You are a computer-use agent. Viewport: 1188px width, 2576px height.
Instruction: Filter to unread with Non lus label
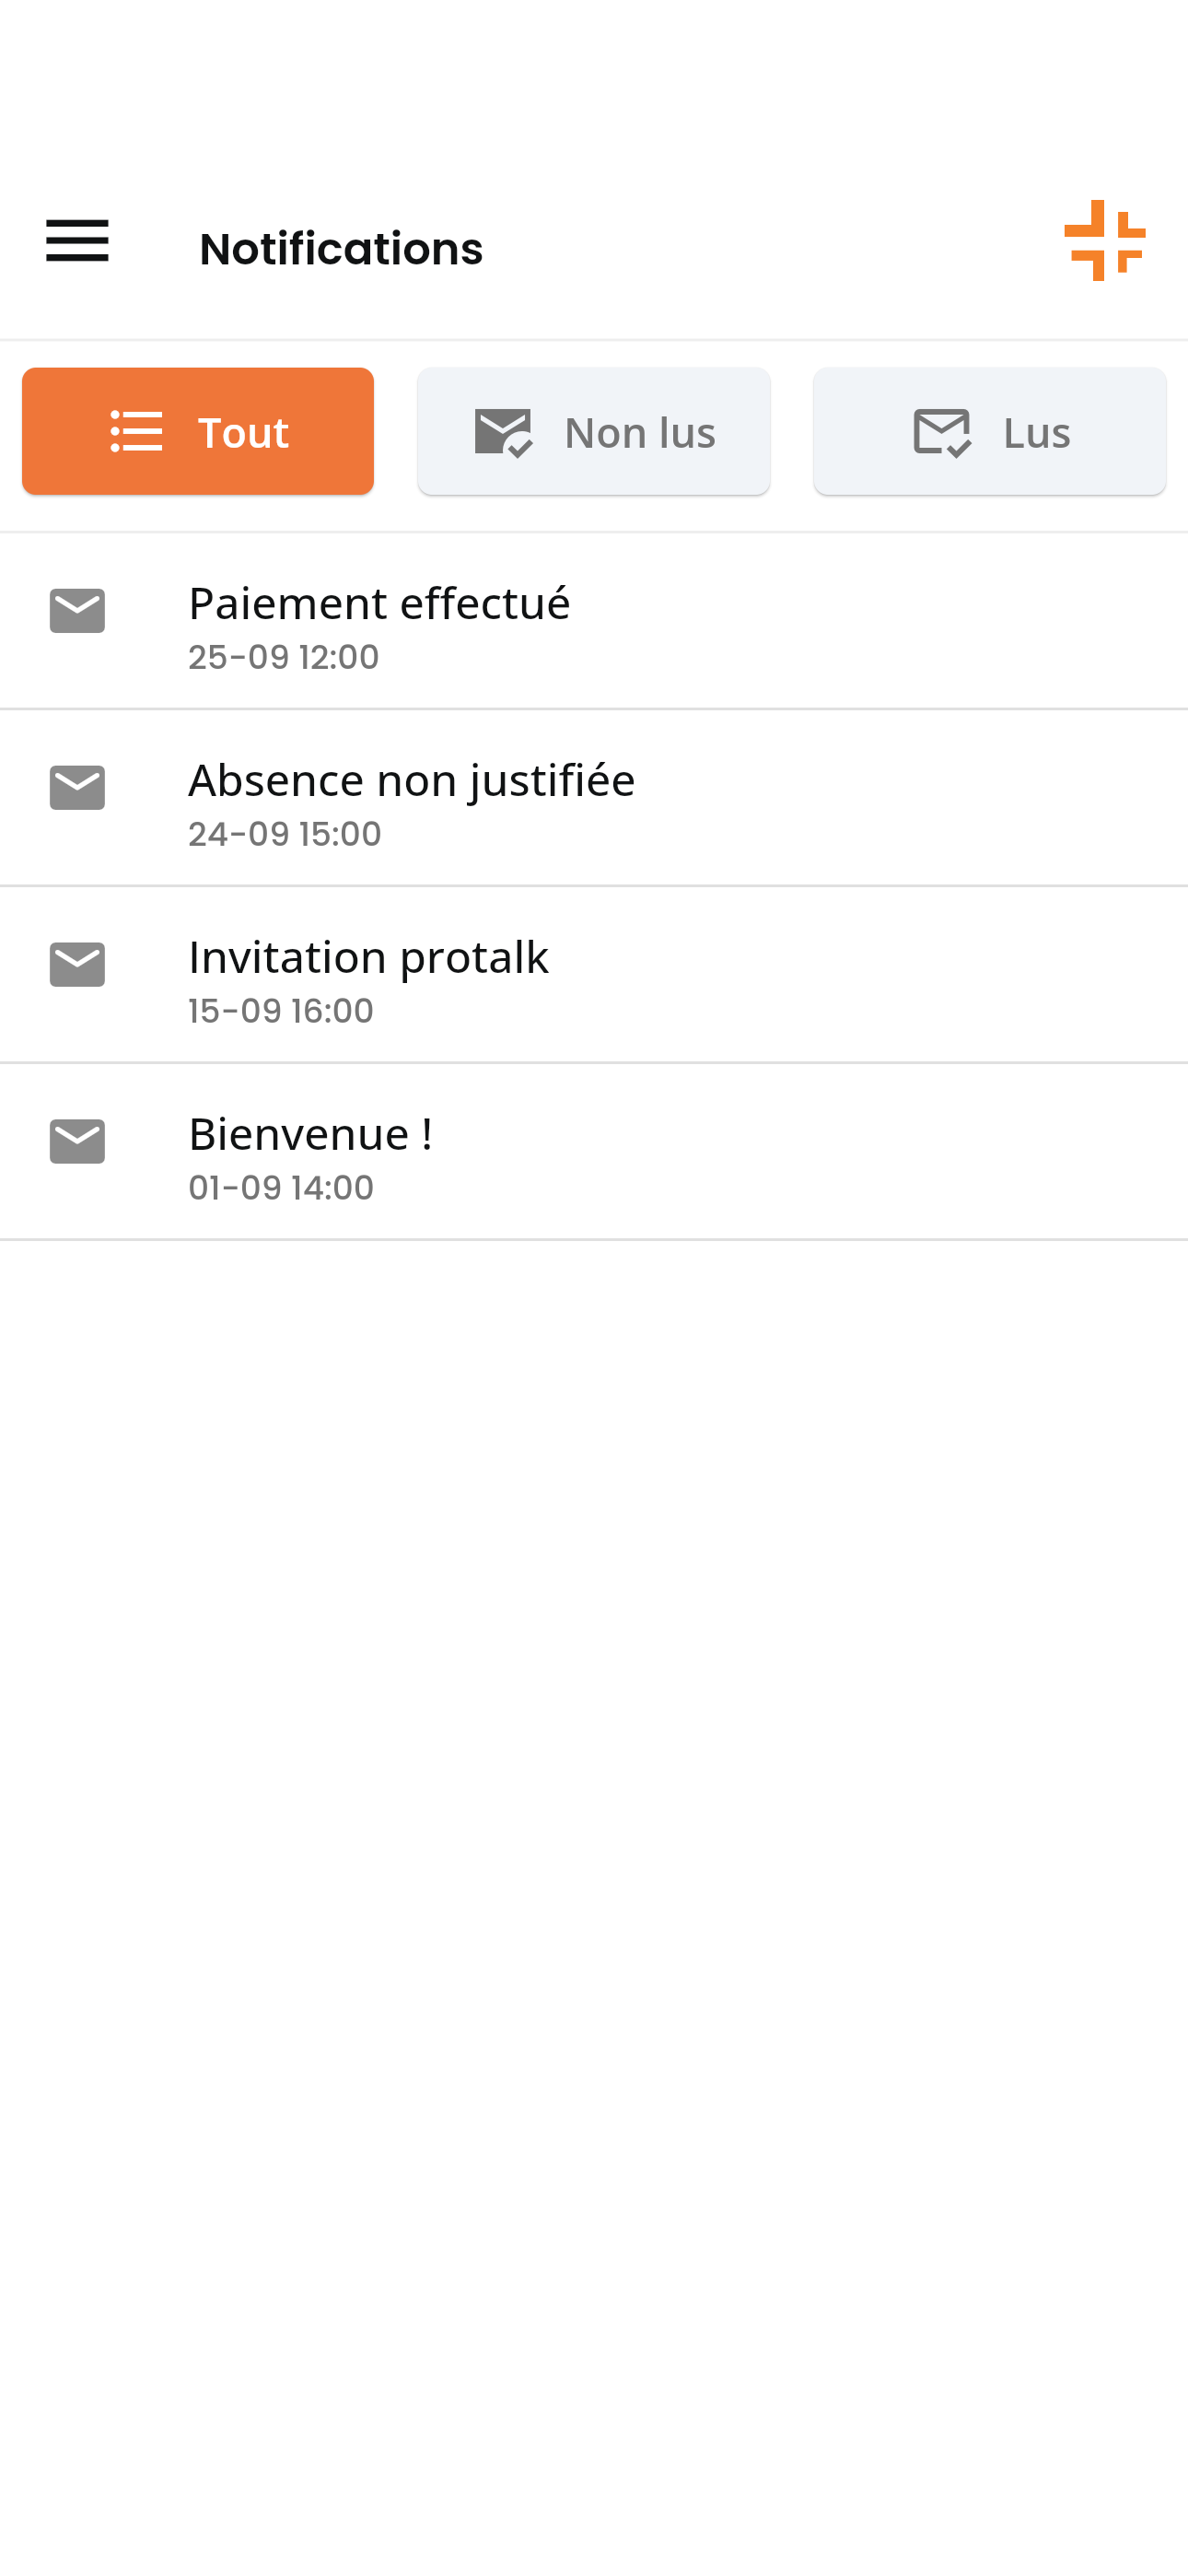(640, 433)
